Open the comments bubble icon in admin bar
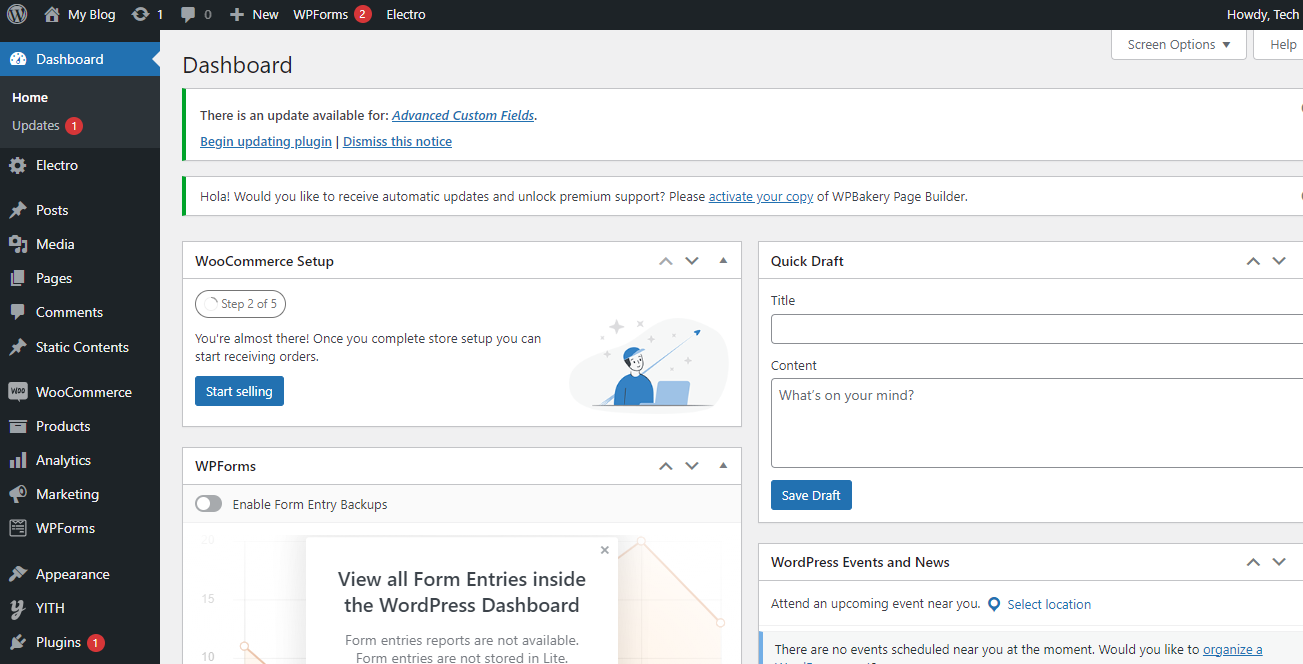The image size is (1303, 664). 188,15
